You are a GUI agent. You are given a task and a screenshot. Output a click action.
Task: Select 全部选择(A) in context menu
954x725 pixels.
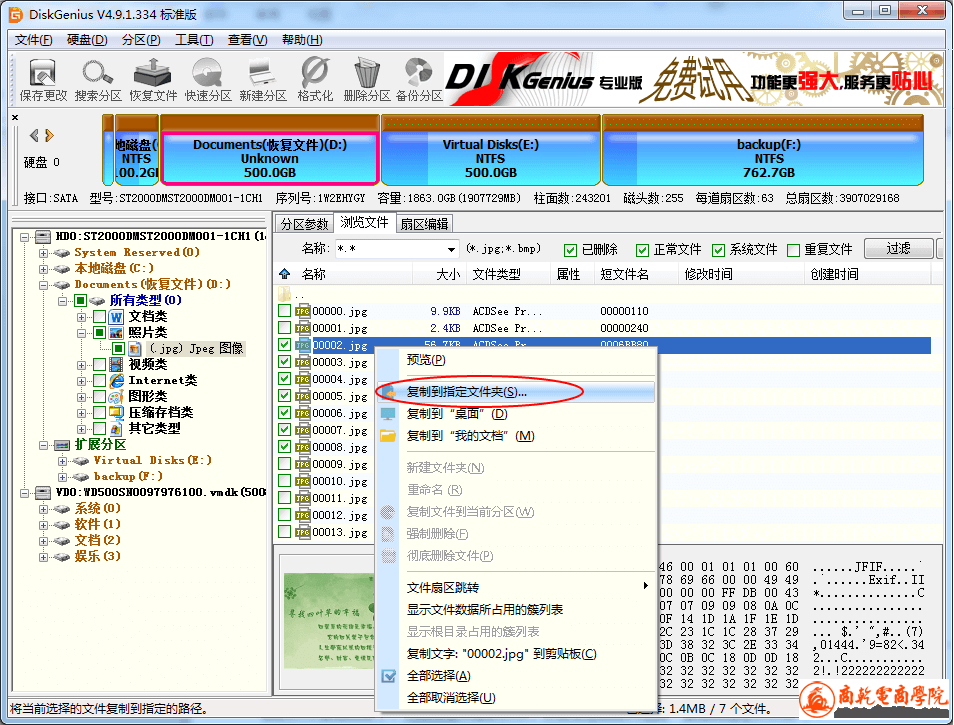point(515,676)
